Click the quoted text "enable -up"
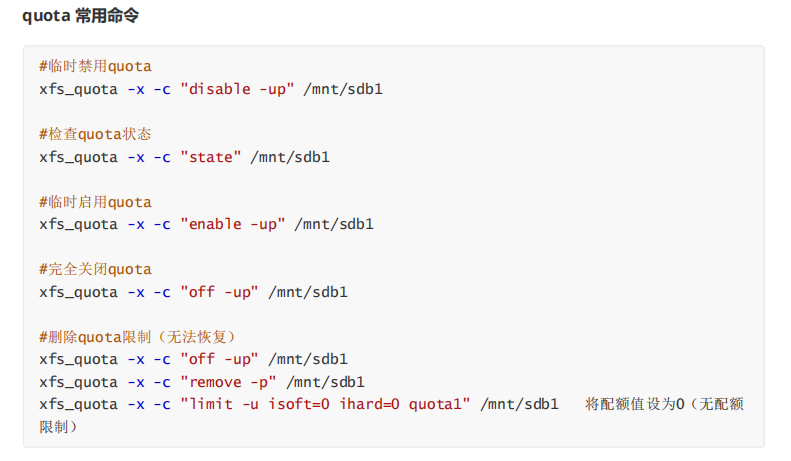This screenshot has width=791, height=461. (x=233, y=224)
